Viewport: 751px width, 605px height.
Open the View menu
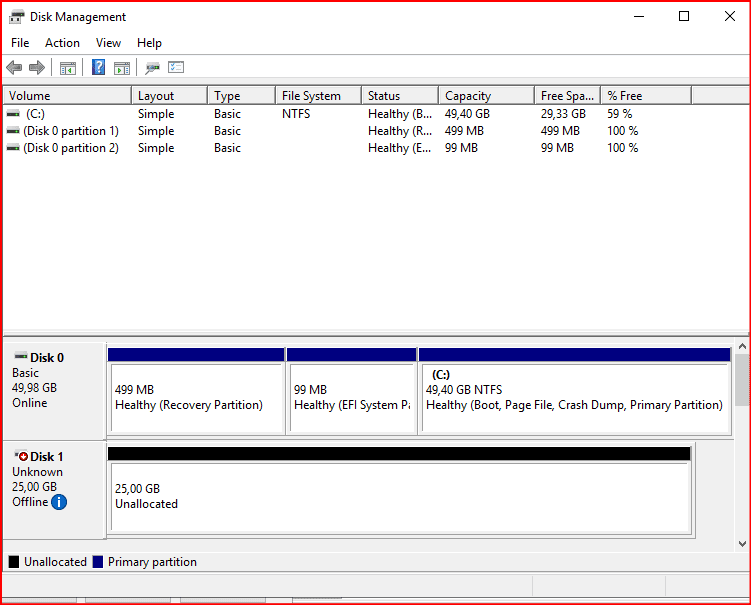point(108,43)
